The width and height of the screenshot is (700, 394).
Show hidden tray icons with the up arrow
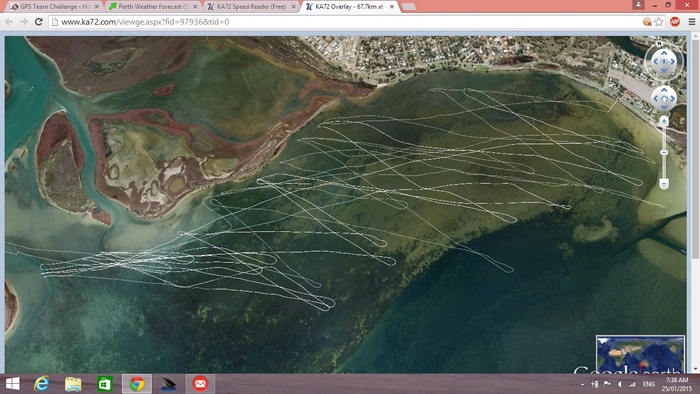(583, 384)
